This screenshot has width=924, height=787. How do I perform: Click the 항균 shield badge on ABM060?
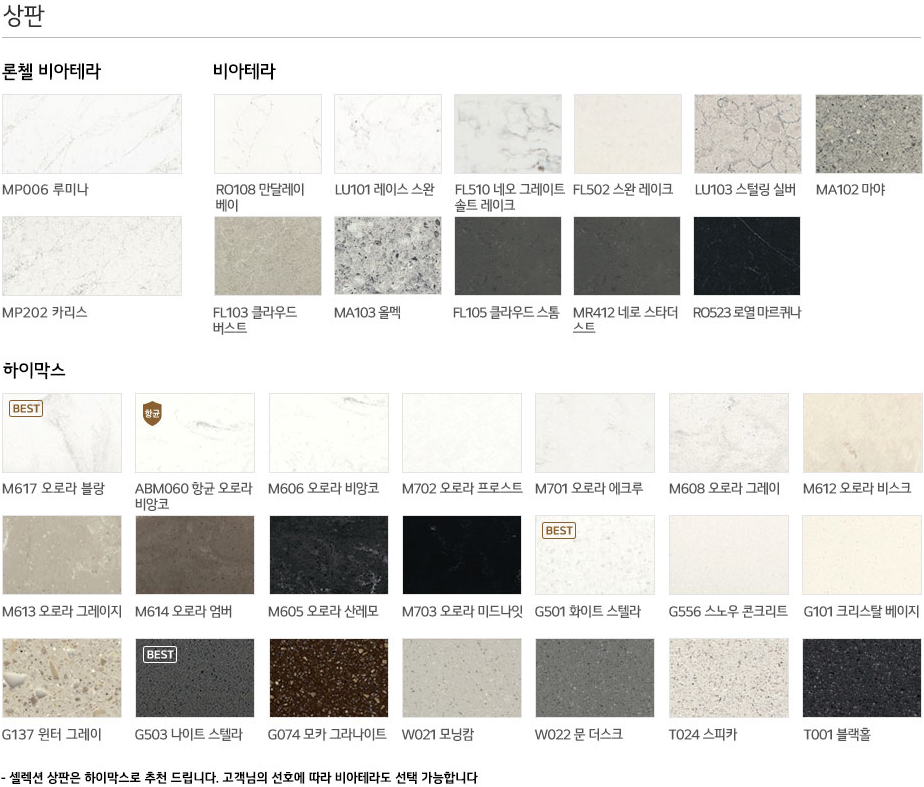point(153,413)
